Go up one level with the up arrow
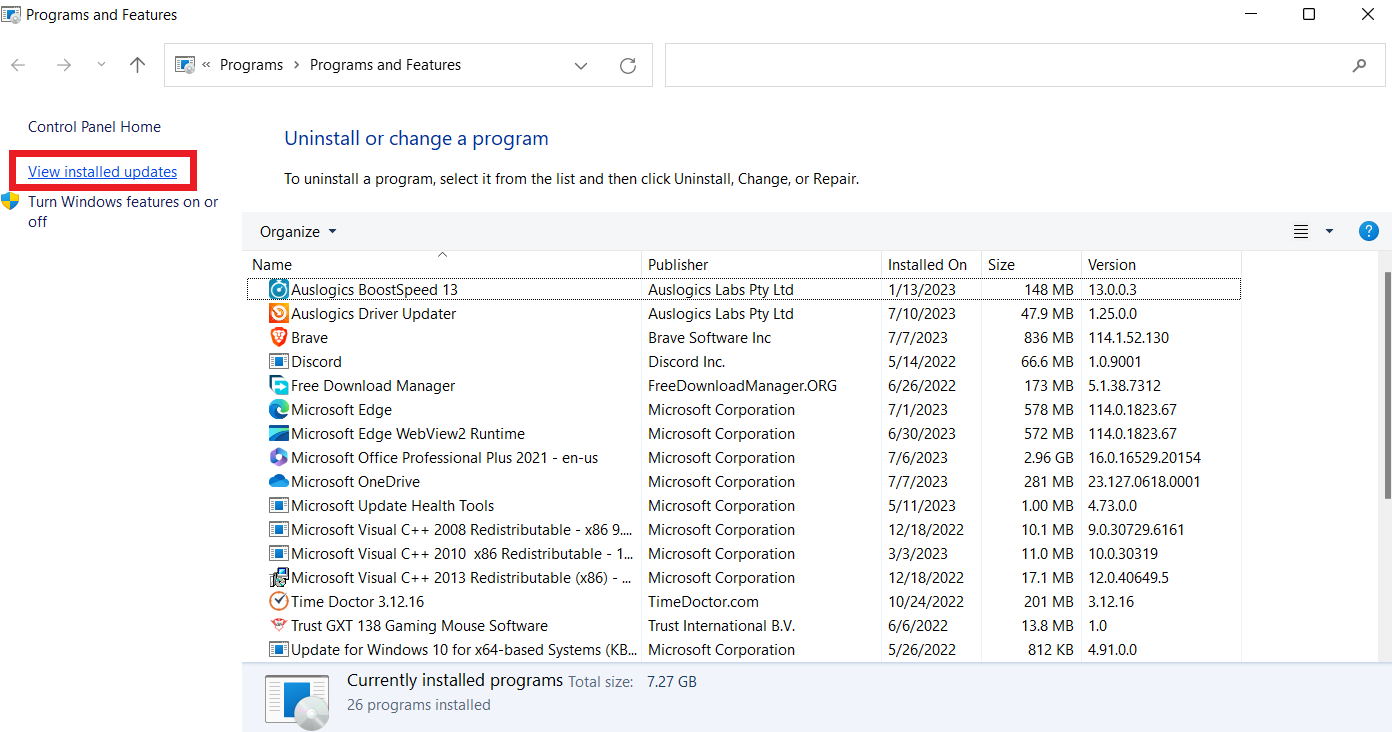This screenshot has height=732, width=1392. [137, 65]
